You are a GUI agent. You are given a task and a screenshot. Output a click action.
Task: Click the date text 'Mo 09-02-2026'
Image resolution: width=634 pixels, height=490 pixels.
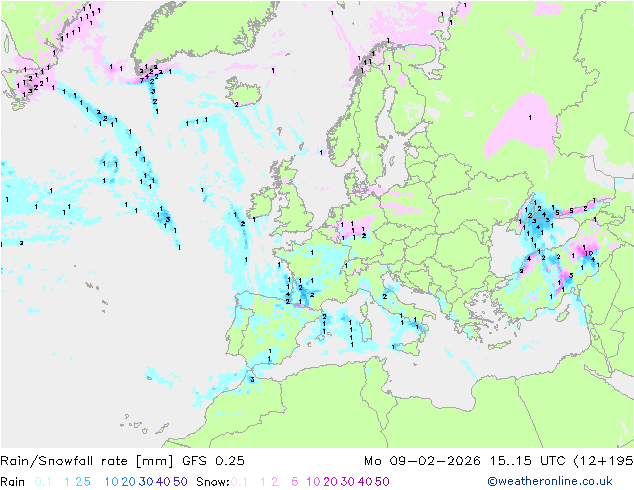pos(422,461)
